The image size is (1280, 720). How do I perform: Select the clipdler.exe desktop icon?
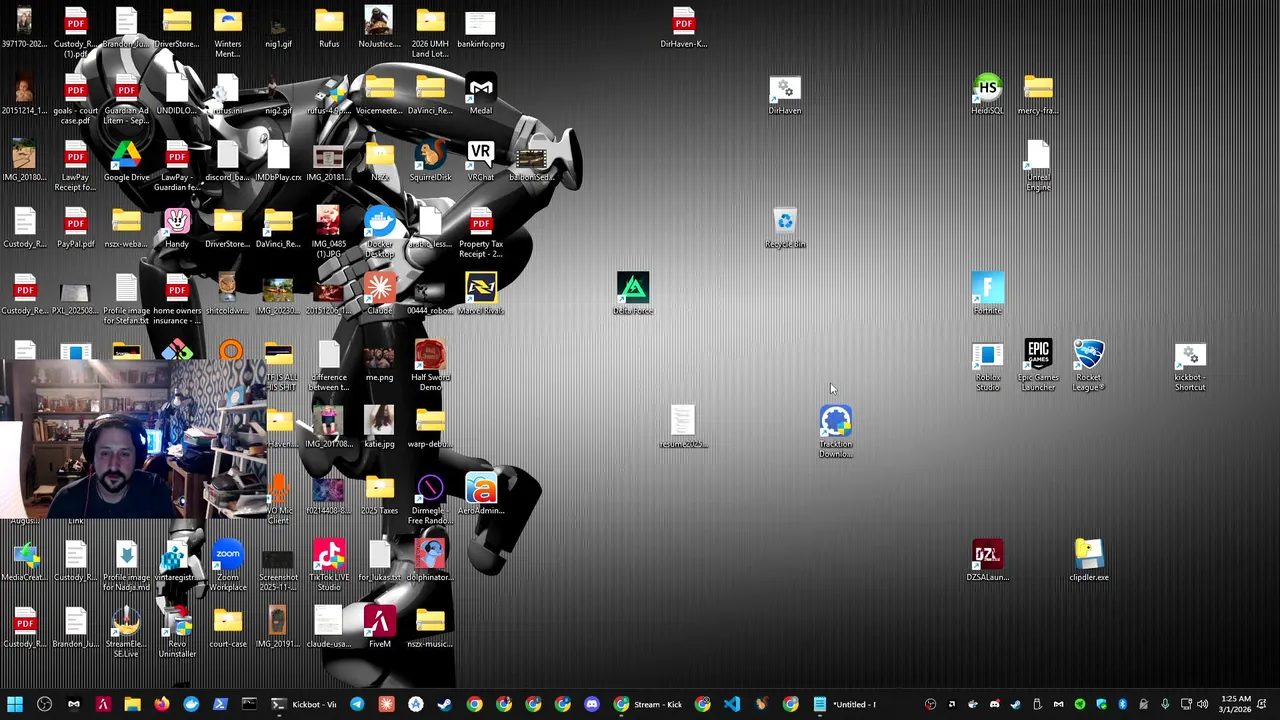1089,561
